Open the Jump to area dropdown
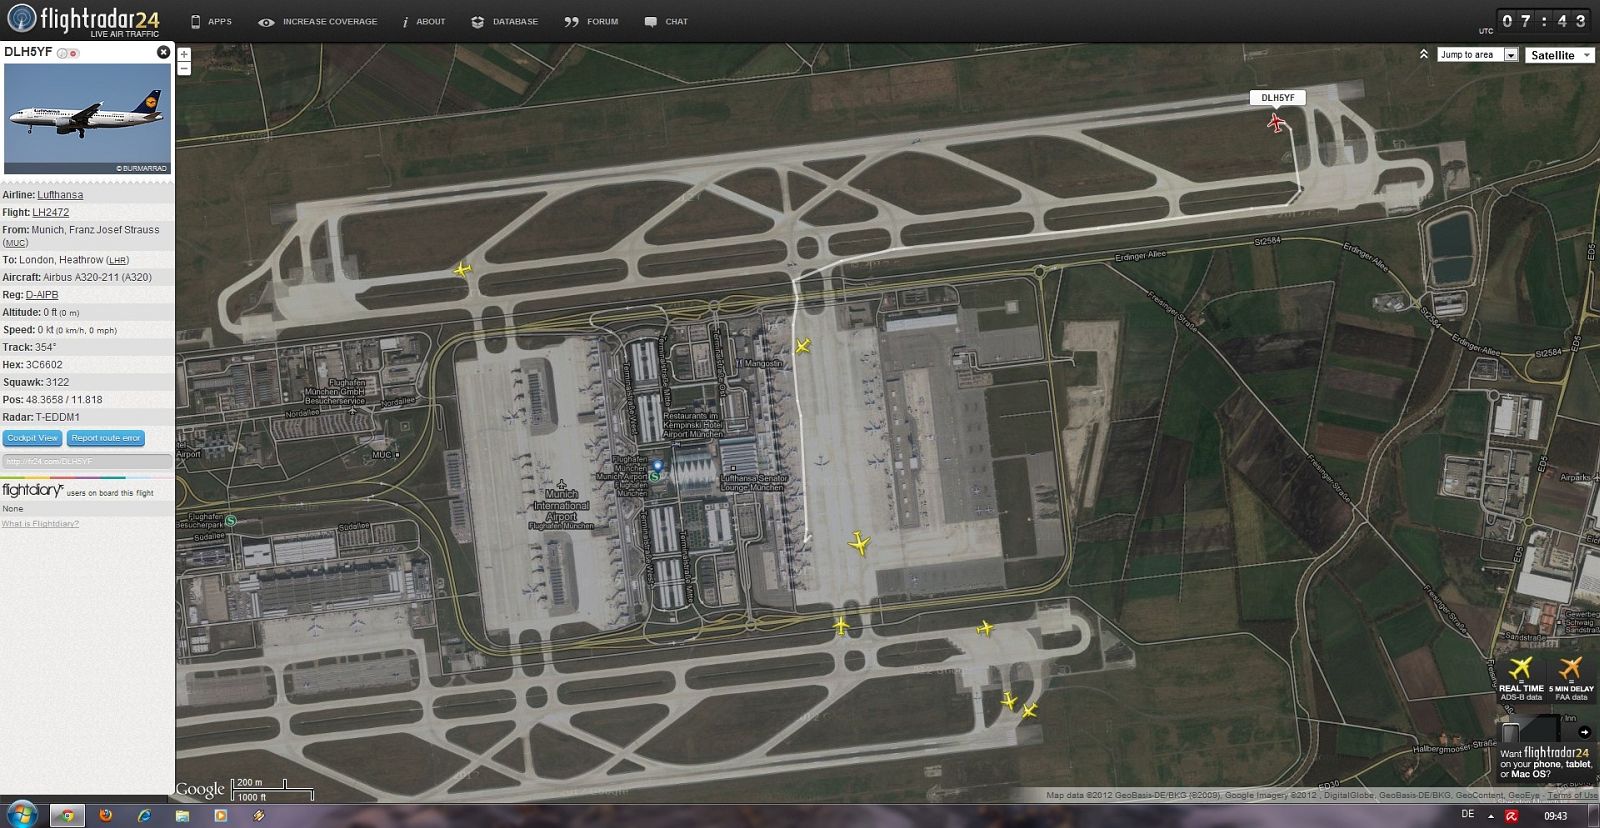 pos(1477,55)
